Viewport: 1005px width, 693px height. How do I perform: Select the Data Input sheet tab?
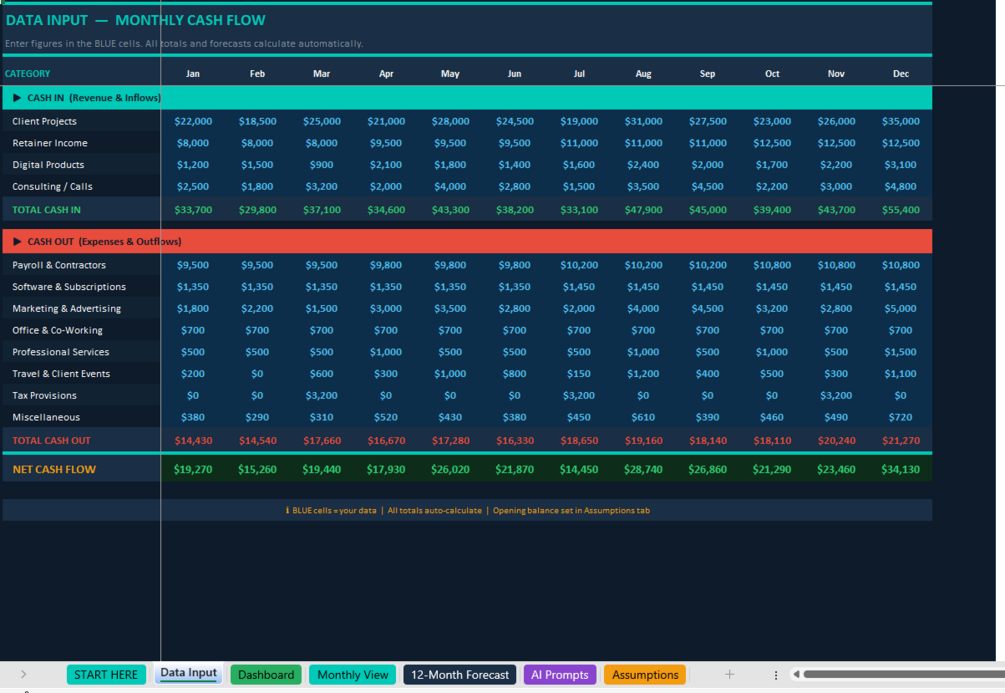pos(188,673)
